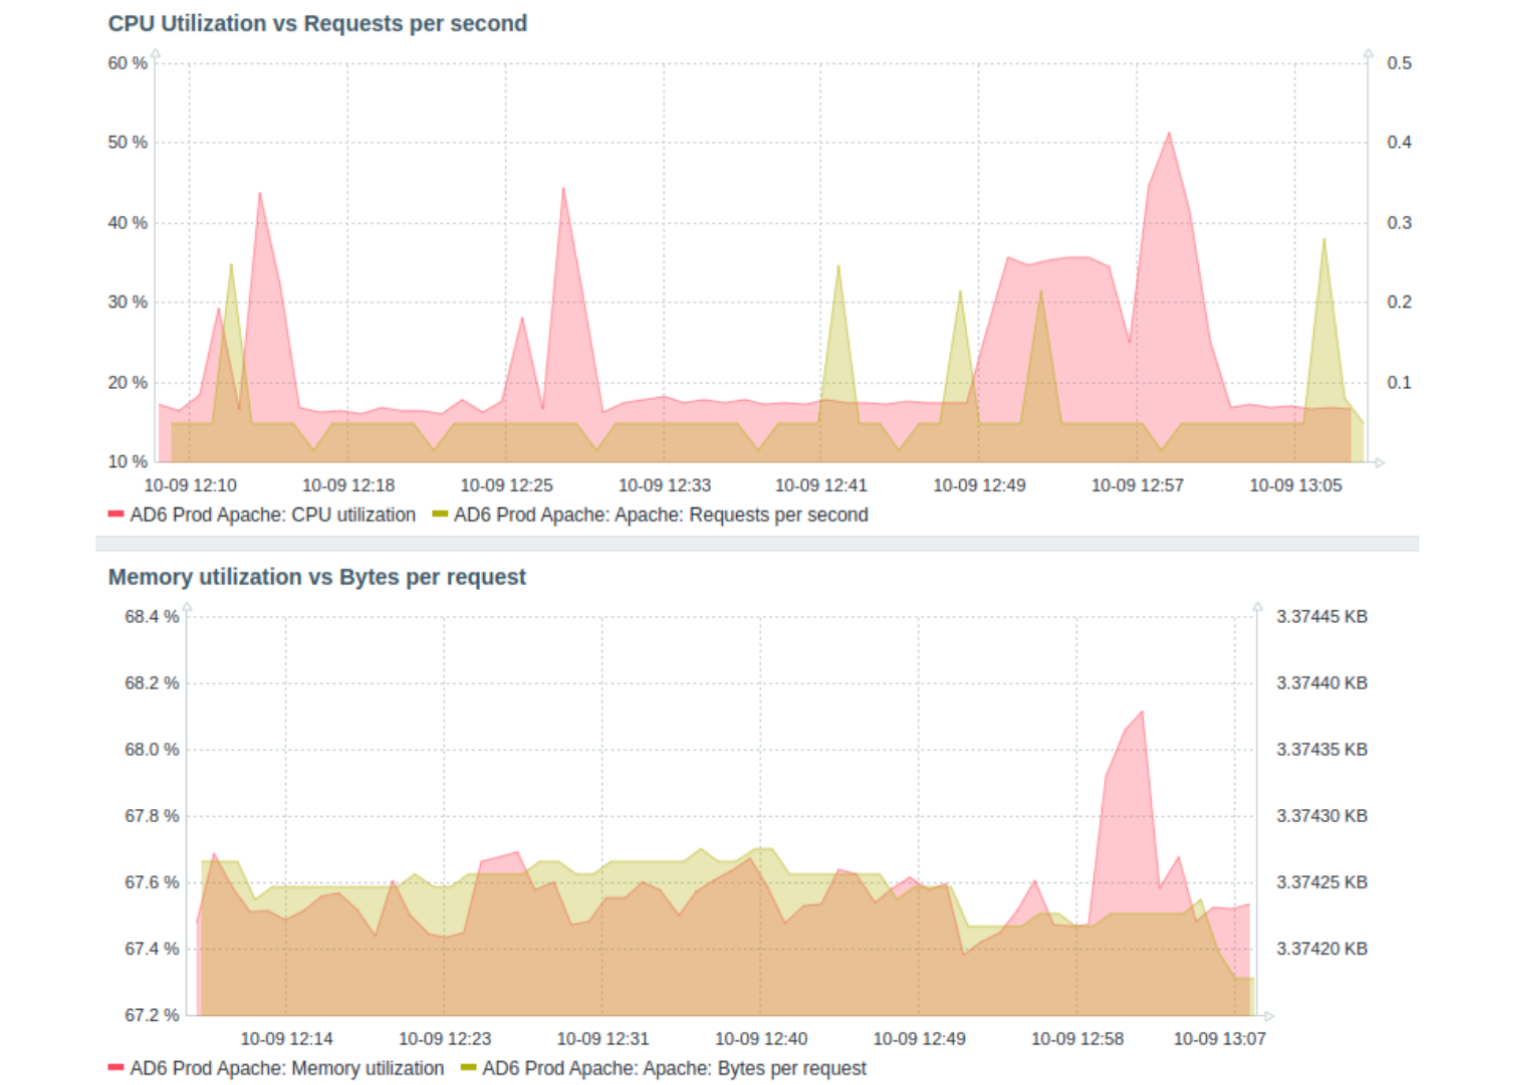Image resolution: width=1530 pixels, height=1085 pixels.
Task: Click the '40 %' CPU axis label
Action: click(127, 223)
